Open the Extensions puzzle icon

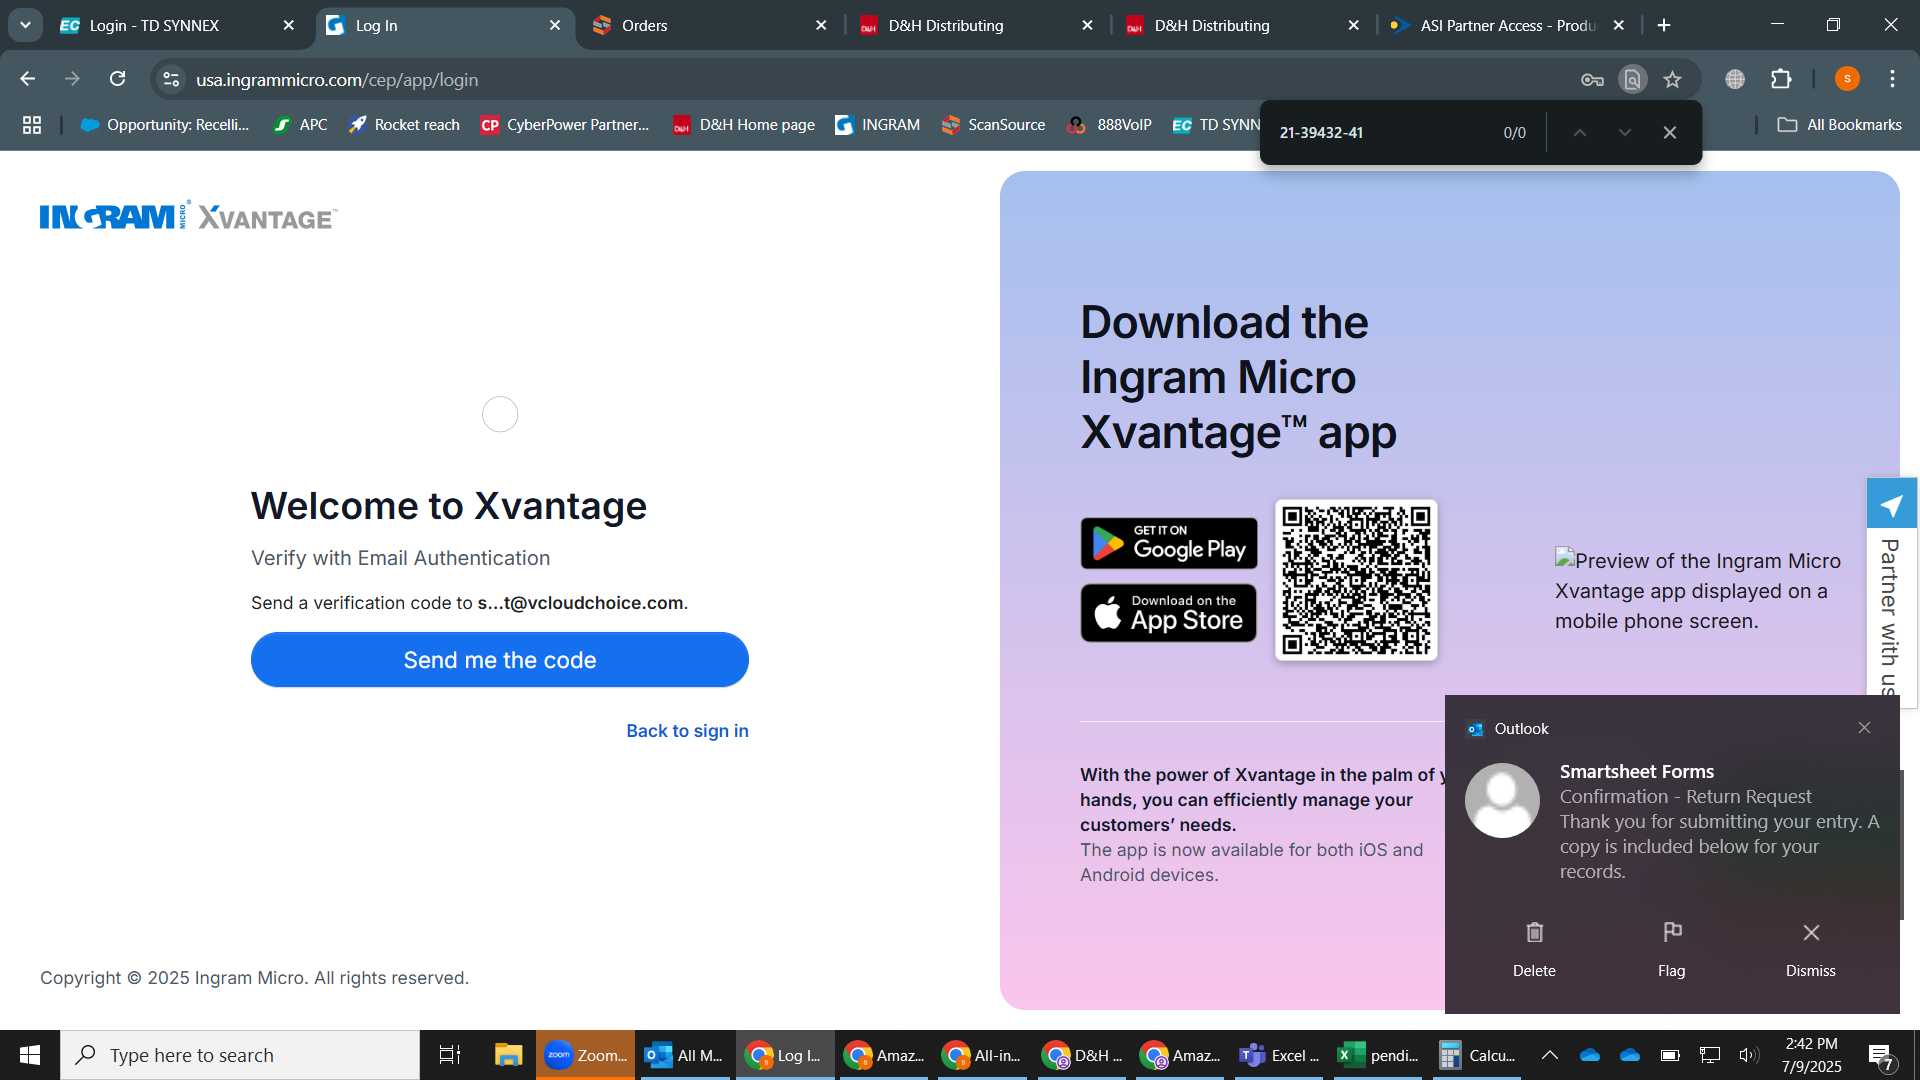(x=1781, y=79)
